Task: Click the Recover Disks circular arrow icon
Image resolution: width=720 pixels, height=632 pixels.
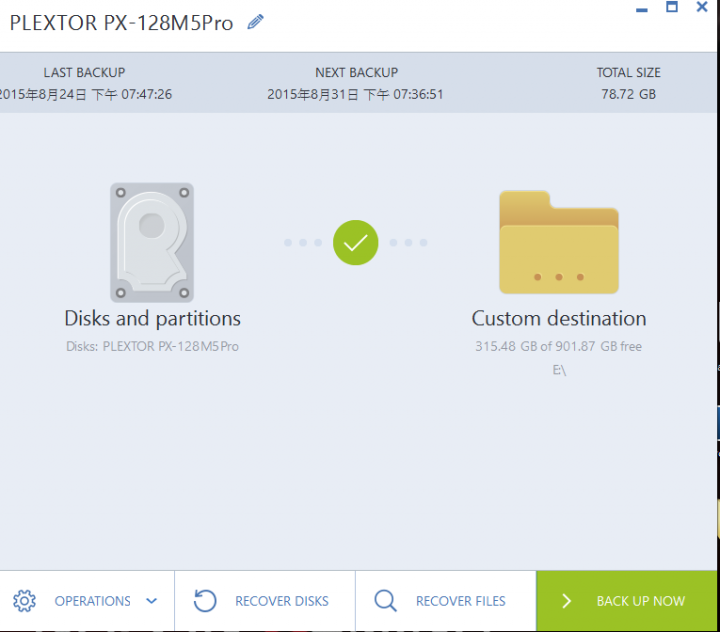Action: tap(205, 601)
